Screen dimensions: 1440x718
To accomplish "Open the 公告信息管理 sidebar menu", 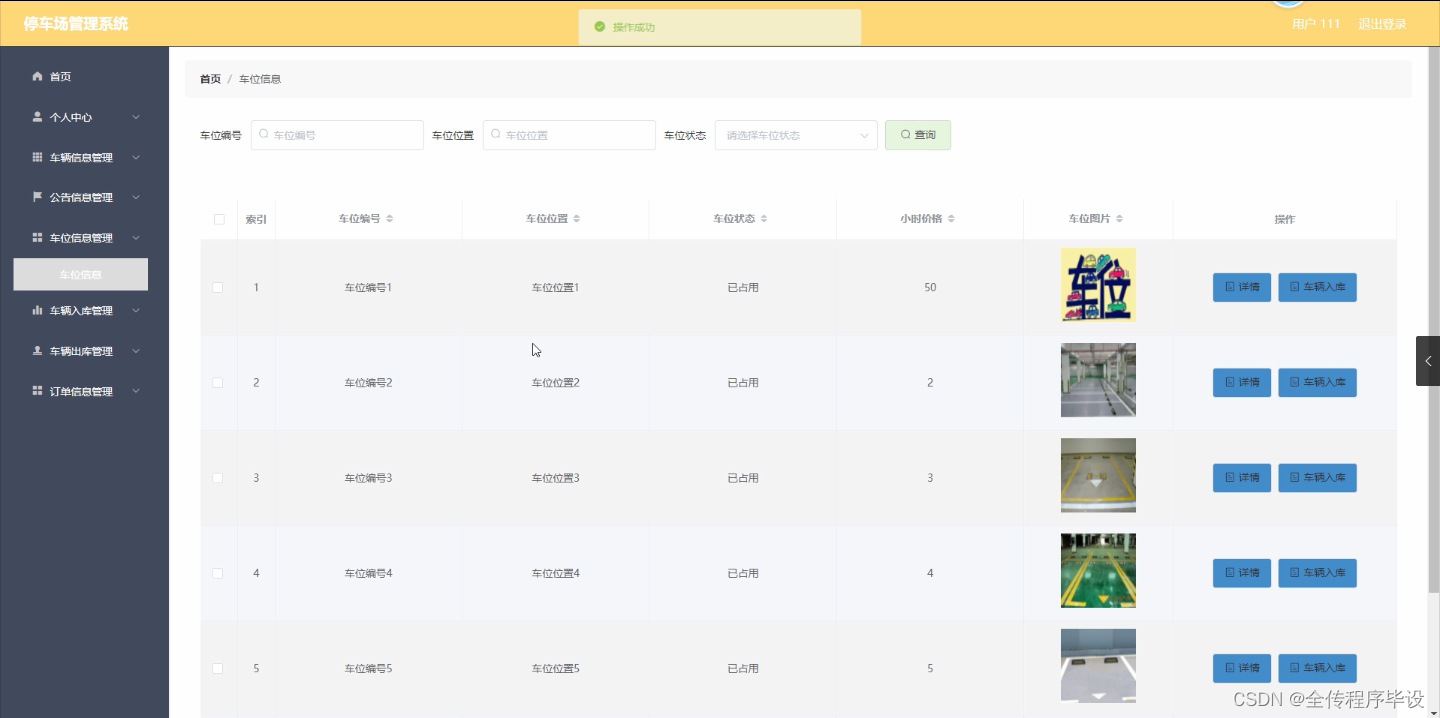I will coord(84,197).
